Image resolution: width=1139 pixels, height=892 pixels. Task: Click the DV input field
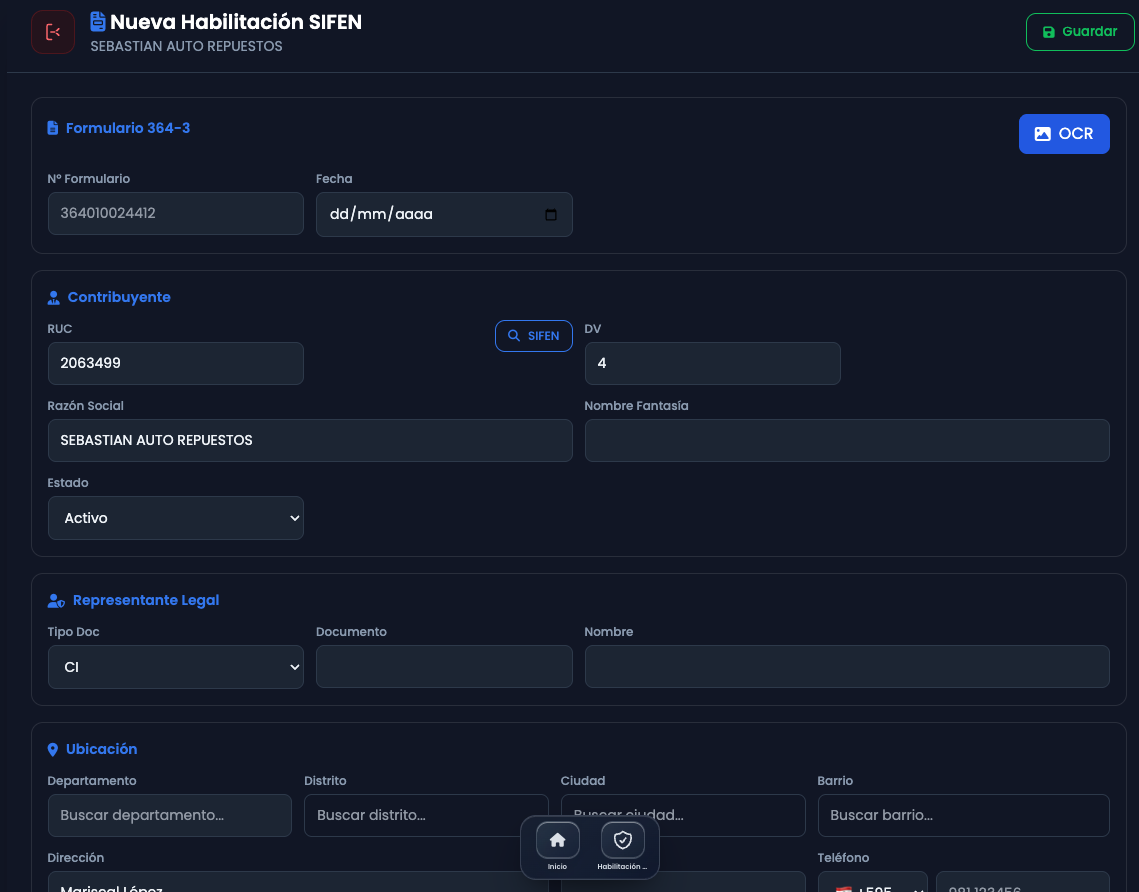[x=712, y=364]
